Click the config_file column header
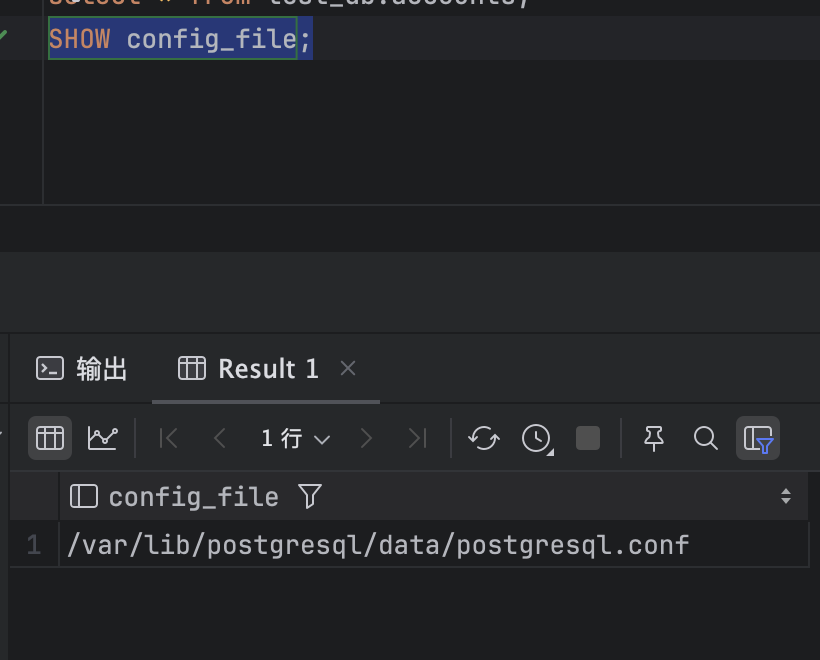This screenshot has height=660, width=820. (193, 496)
